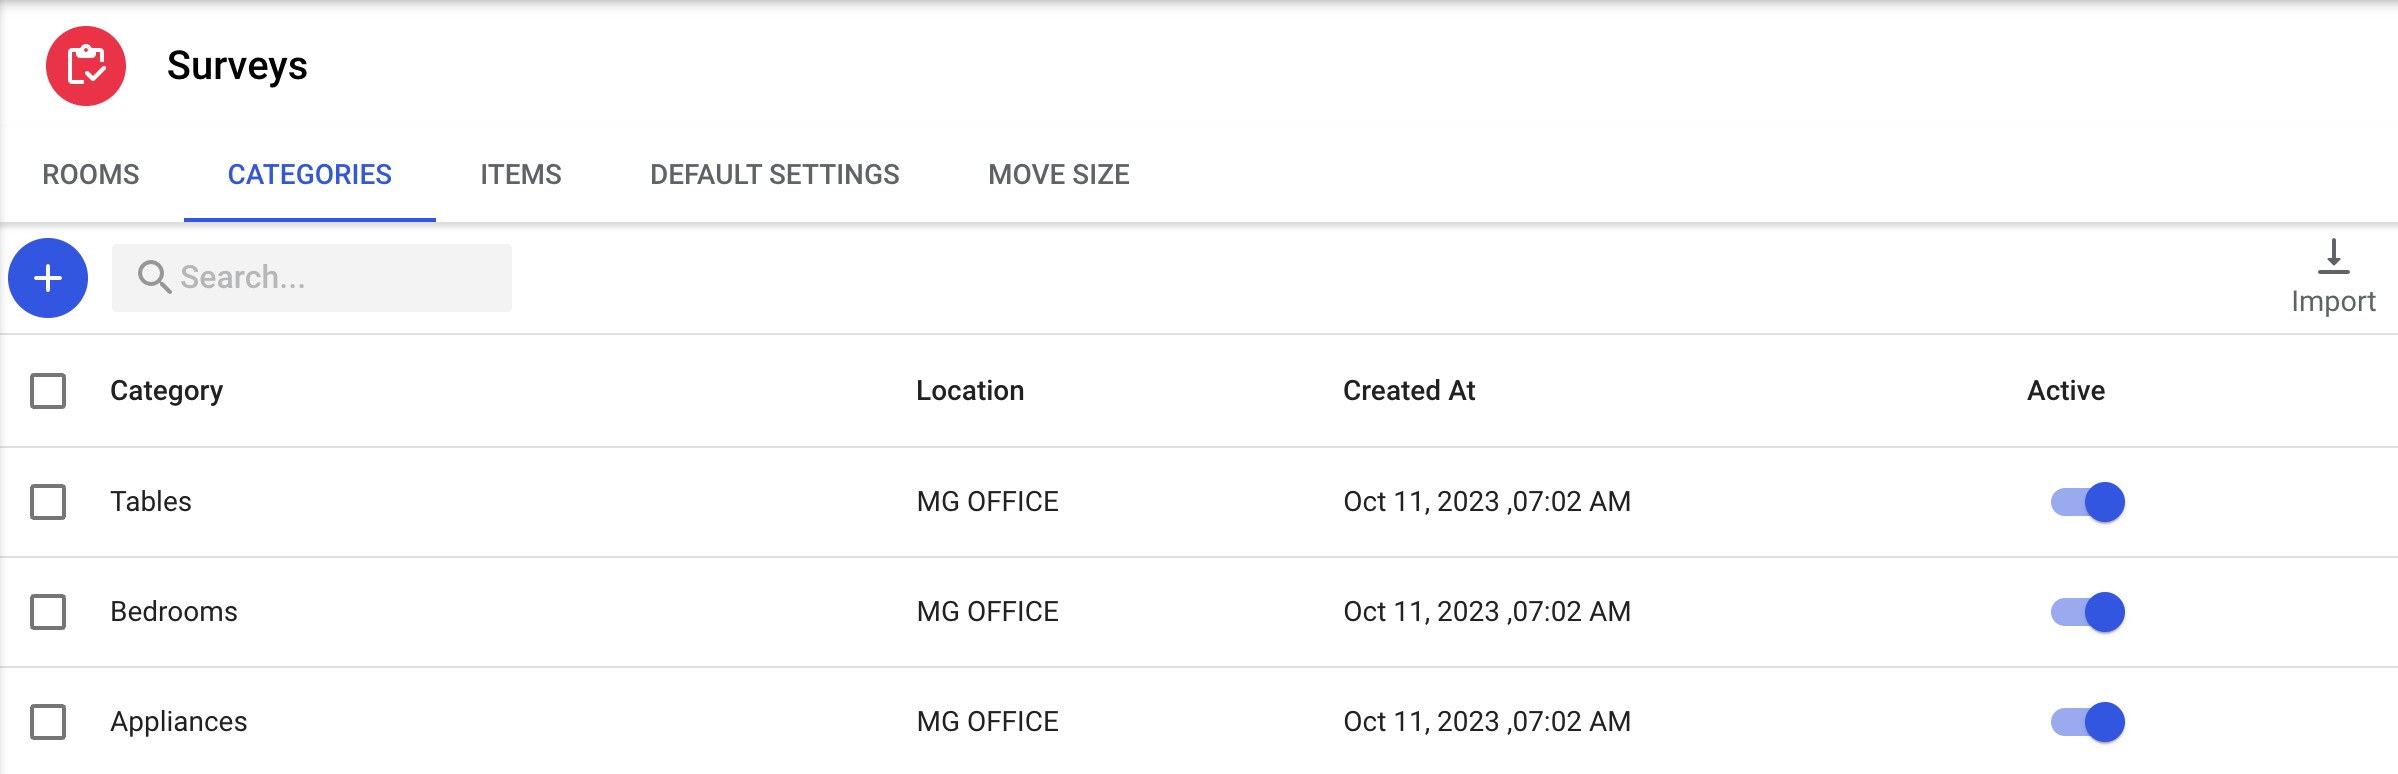Viewport: 2398px width, 774px height.
Task: Click the Created At column header
Action: (x=1408, y=391)
